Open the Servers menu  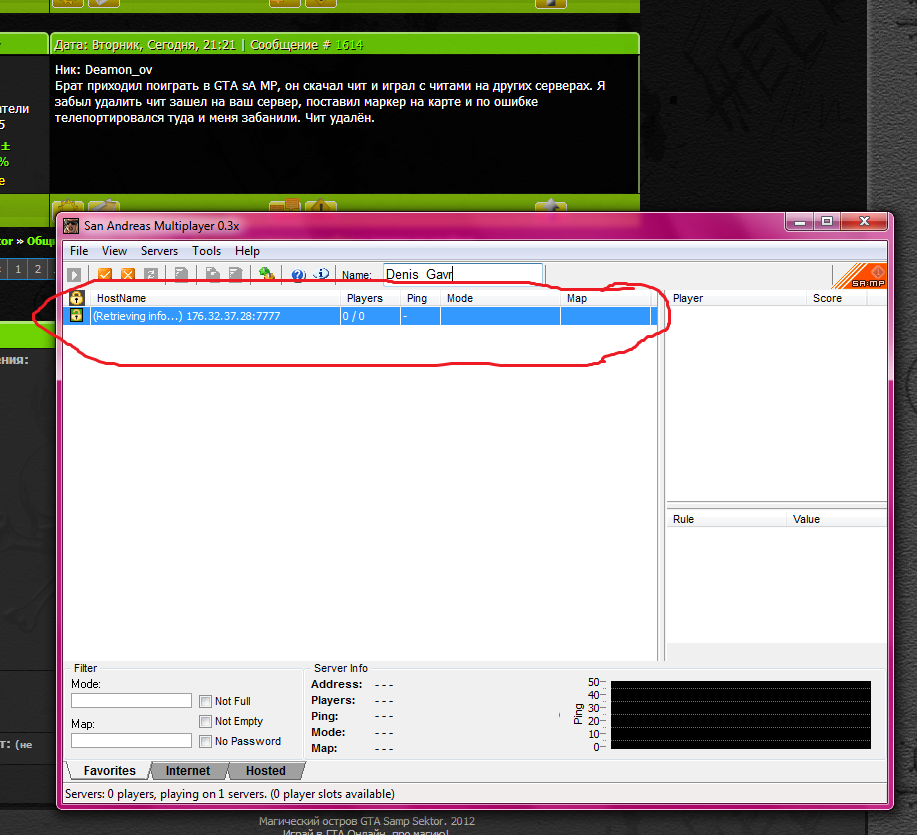coord(159,251)
